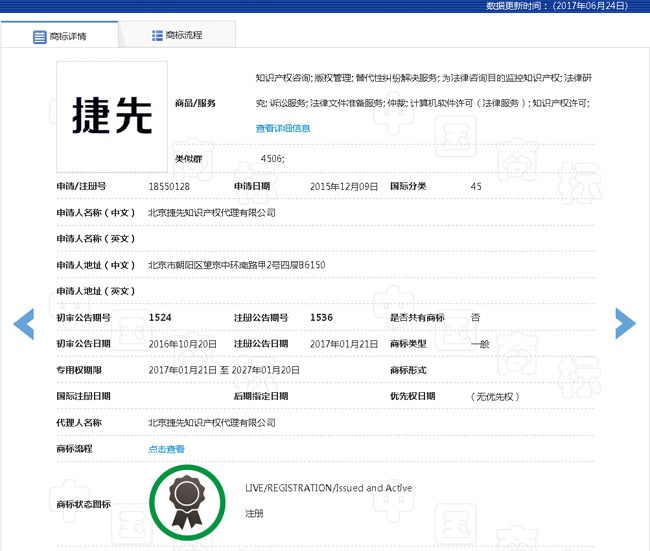This screenshot has width=650, height=551.
Task: Click the 后期指定日期 label
Action: pos(261,397)
